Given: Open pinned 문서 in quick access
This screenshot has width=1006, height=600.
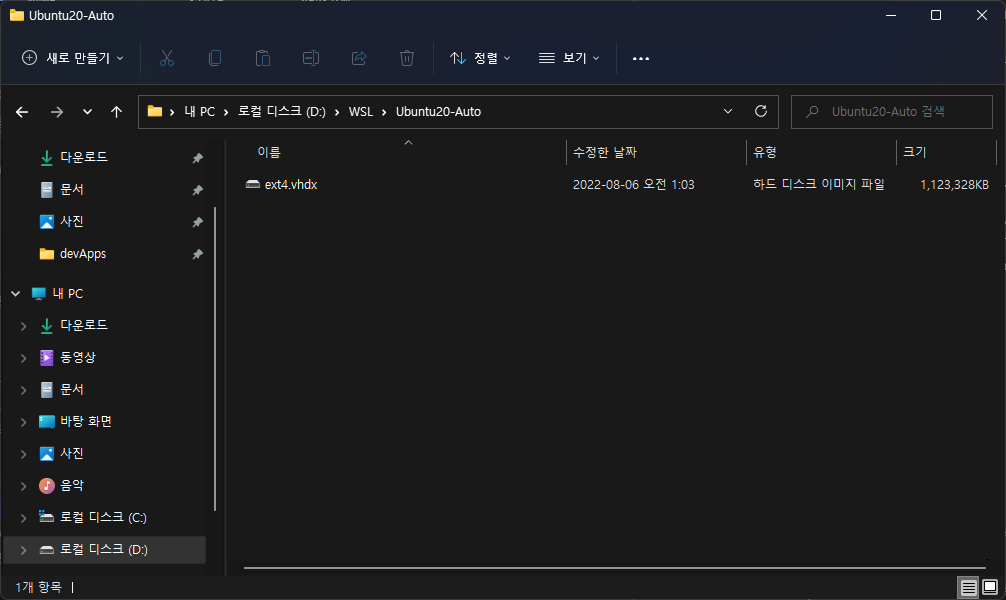Looking at the screenshot, I should click(x=71, y=189).
